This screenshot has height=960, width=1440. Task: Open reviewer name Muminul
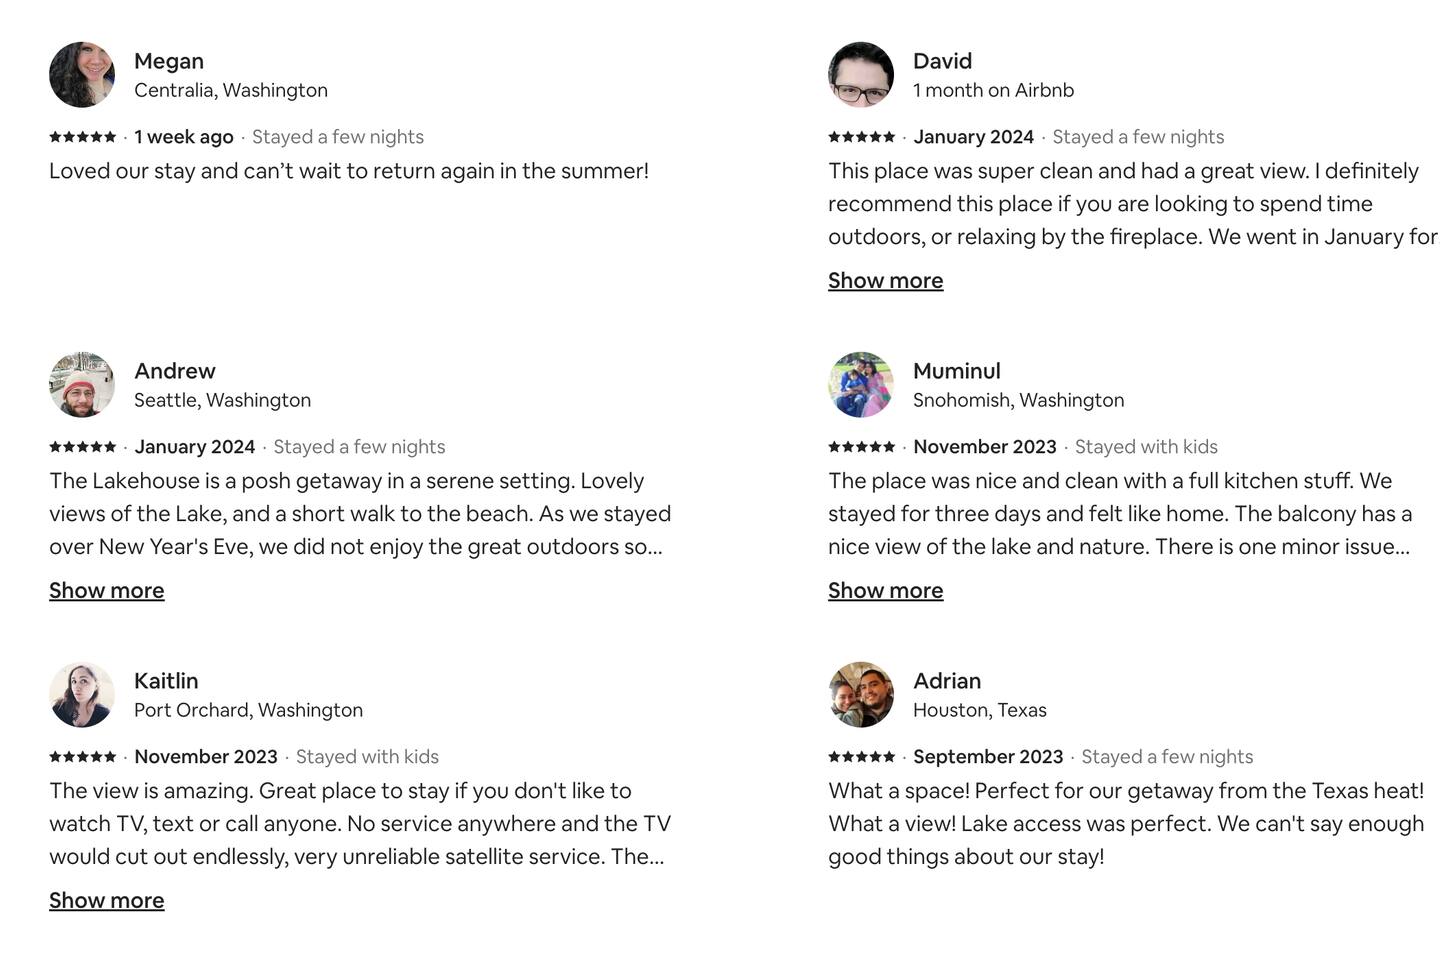pos(956,372)
